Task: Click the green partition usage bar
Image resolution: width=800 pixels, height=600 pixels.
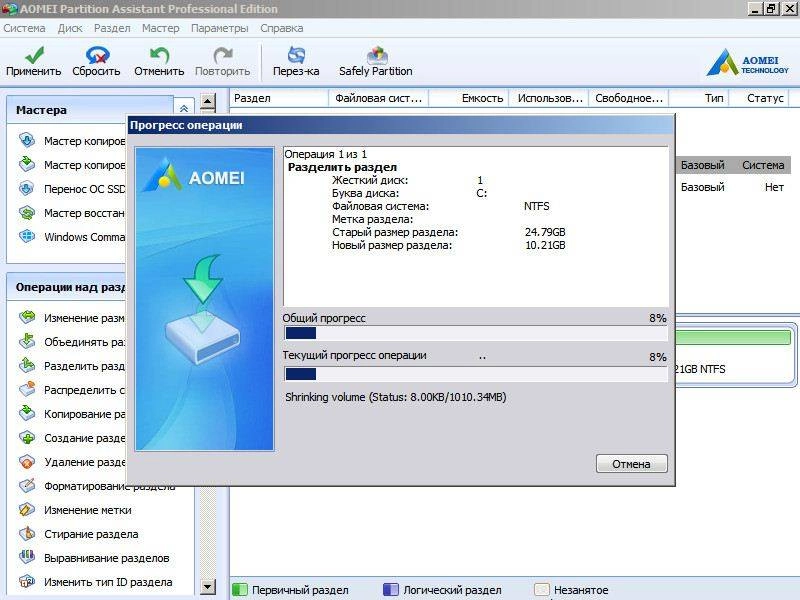Action: coord(733,337)
